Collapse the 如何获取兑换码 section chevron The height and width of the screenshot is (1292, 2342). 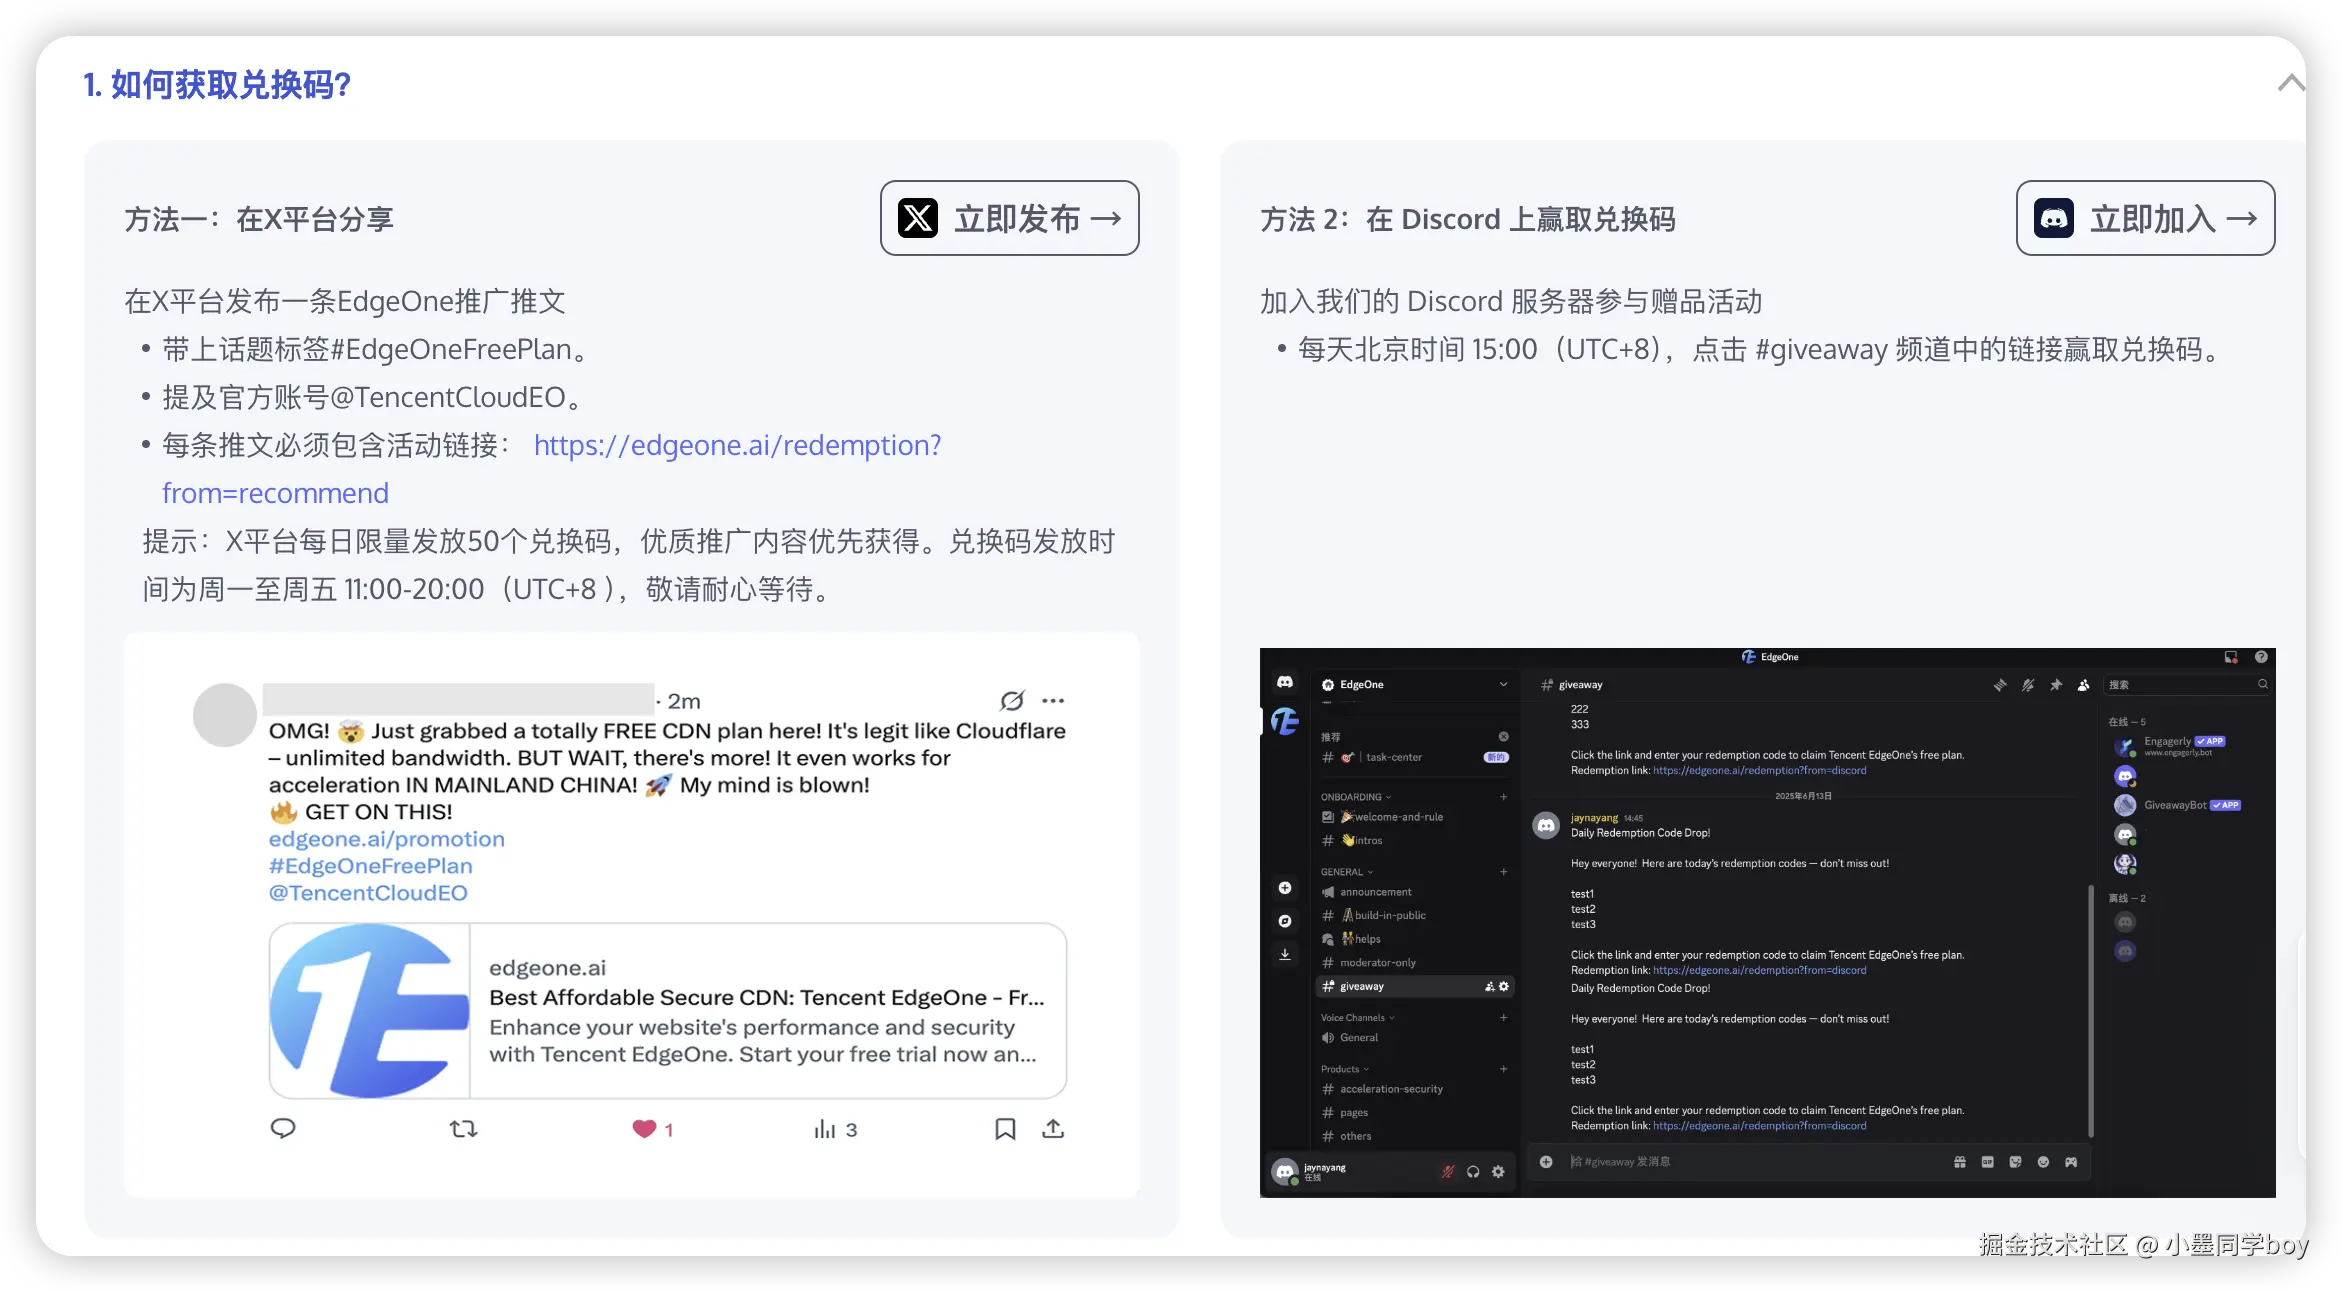[2290, 84]
